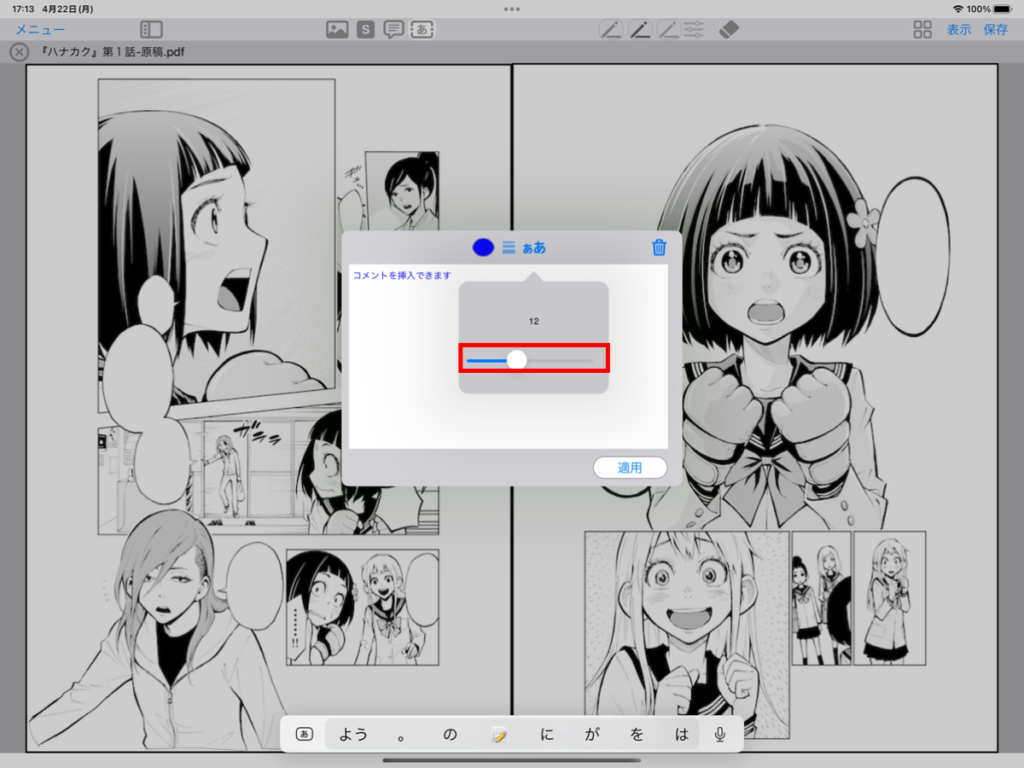Tap the 12 font size value

pos(534,321)
